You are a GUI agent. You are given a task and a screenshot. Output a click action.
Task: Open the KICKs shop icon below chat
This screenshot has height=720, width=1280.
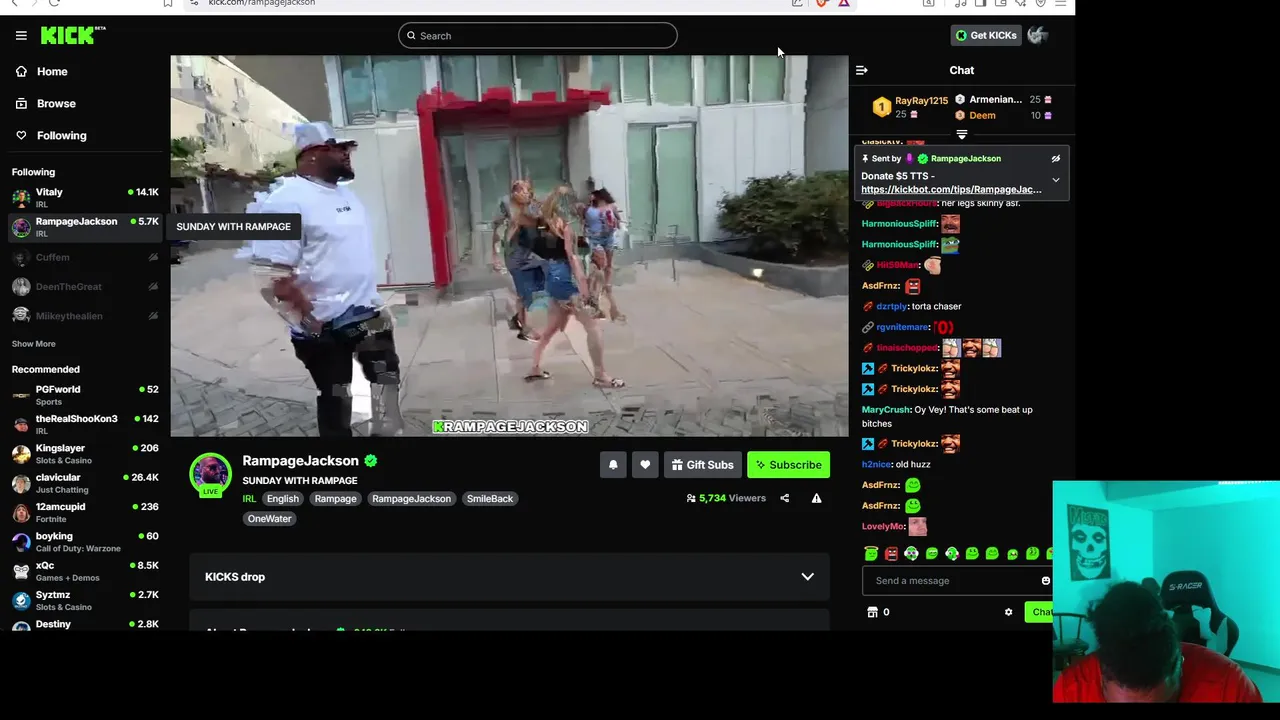[872, 612]
